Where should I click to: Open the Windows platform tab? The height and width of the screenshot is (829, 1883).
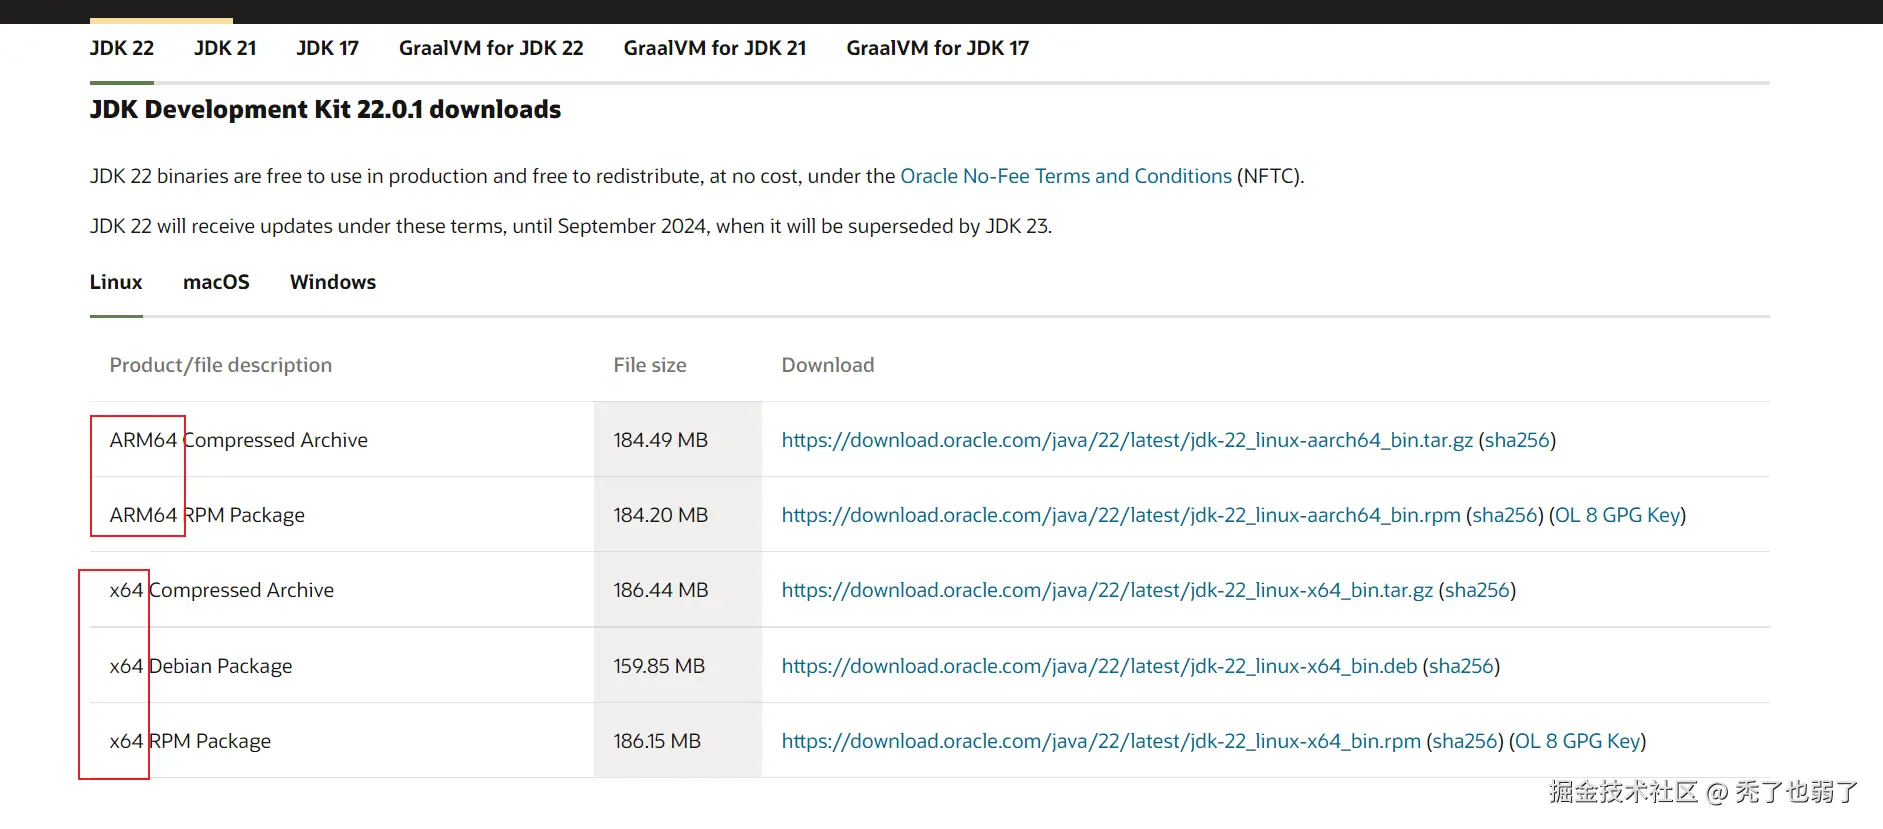tap(333, 282)
